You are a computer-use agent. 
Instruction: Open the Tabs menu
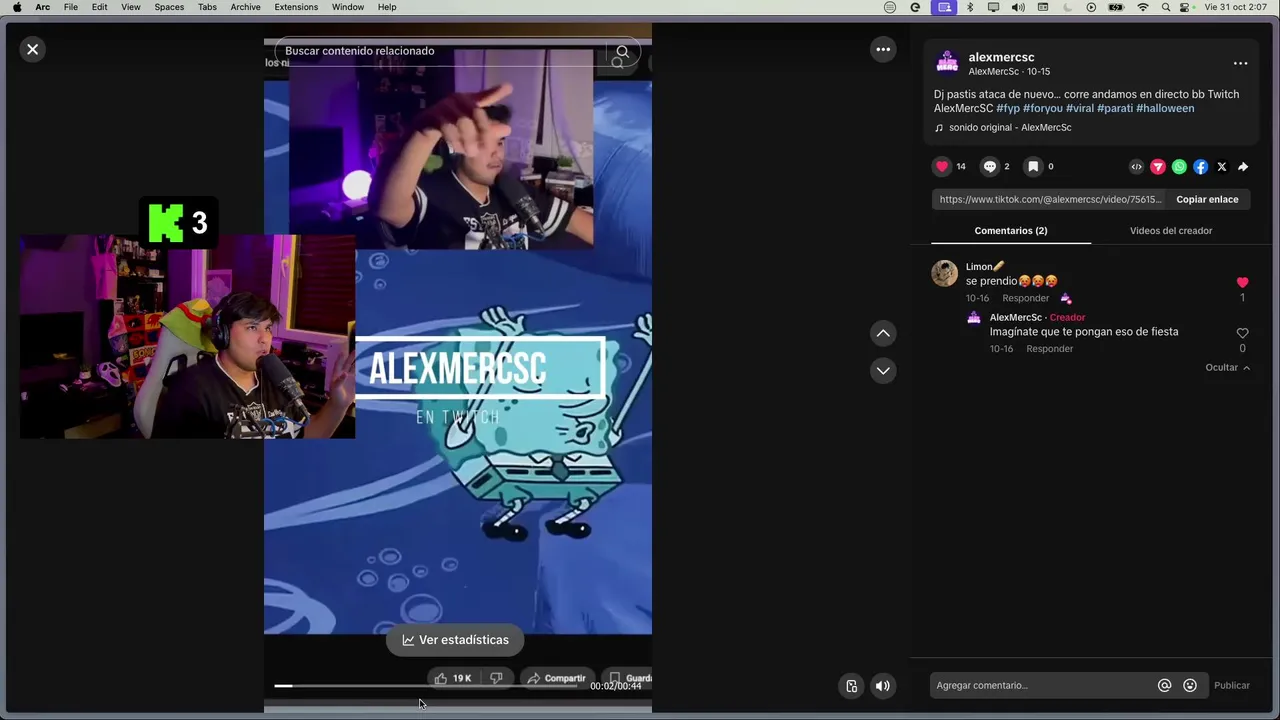(x=207, y=7)
